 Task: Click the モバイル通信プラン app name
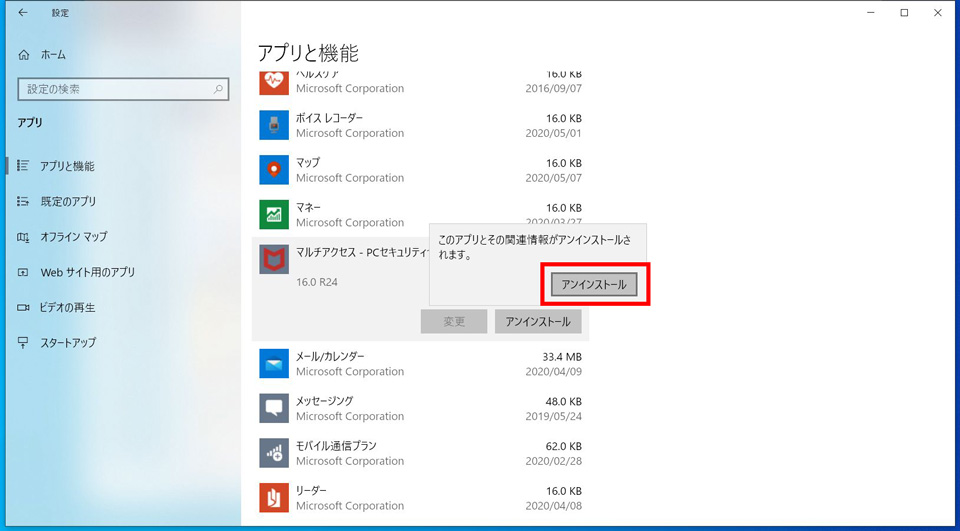pyautogui.click(x=336, y=446)
